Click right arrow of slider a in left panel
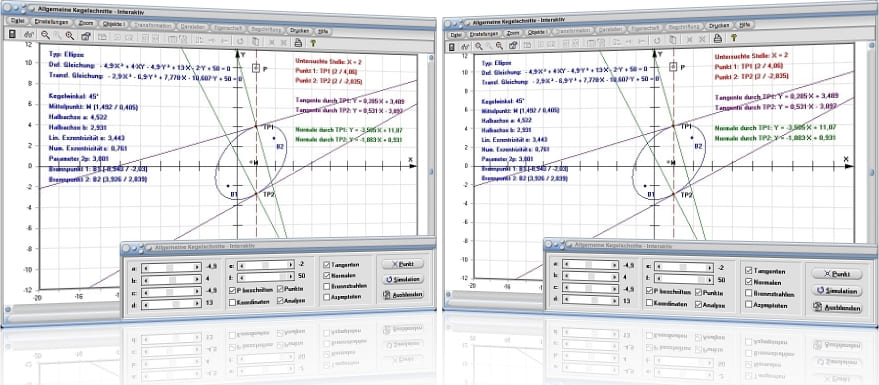Viewport: 879px width, 385px height. point(197,267)
